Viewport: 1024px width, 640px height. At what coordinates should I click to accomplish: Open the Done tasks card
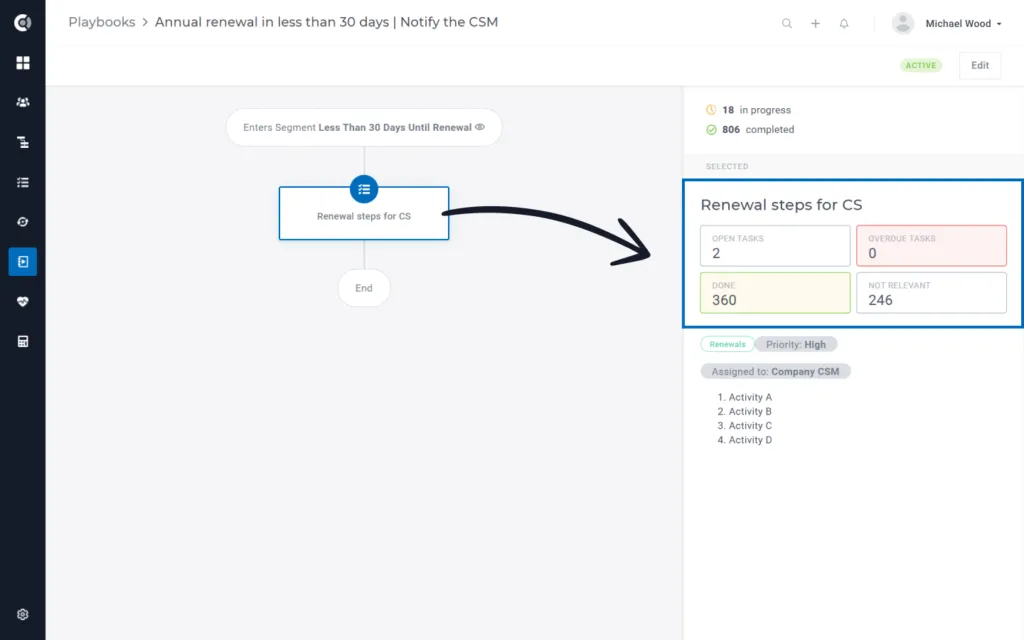775,293
